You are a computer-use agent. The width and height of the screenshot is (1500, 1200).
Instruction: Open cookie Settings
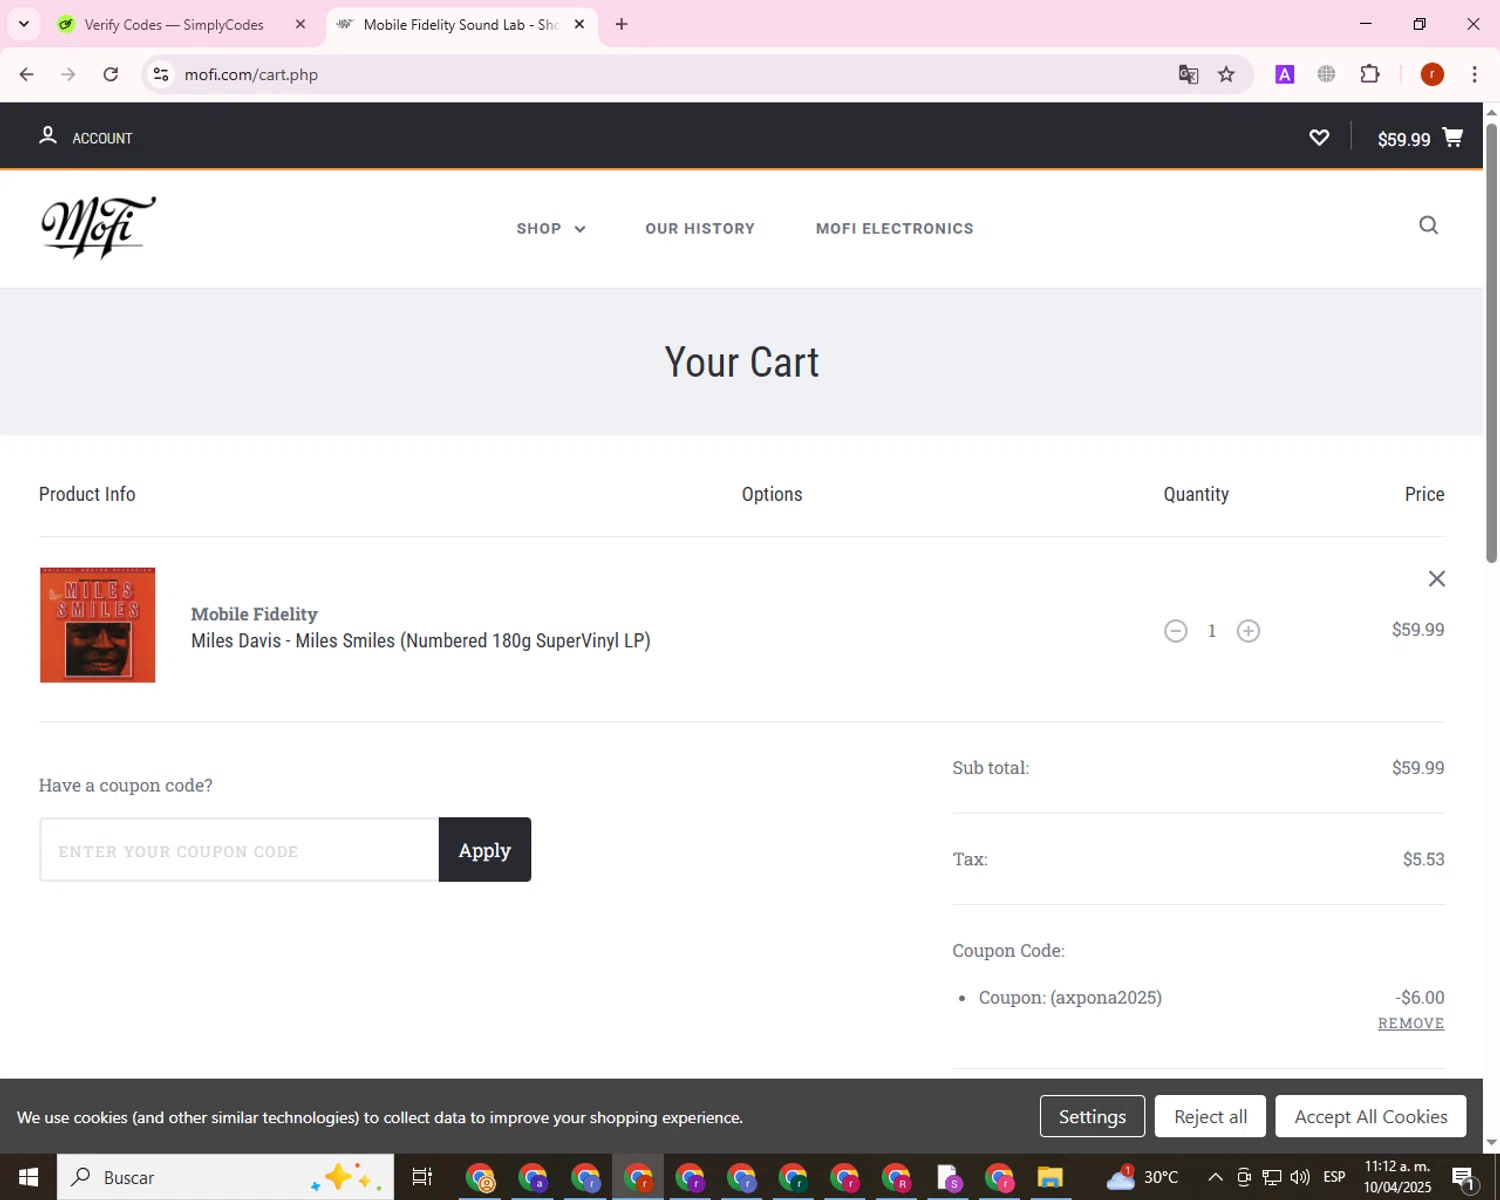point(1092,1117)
